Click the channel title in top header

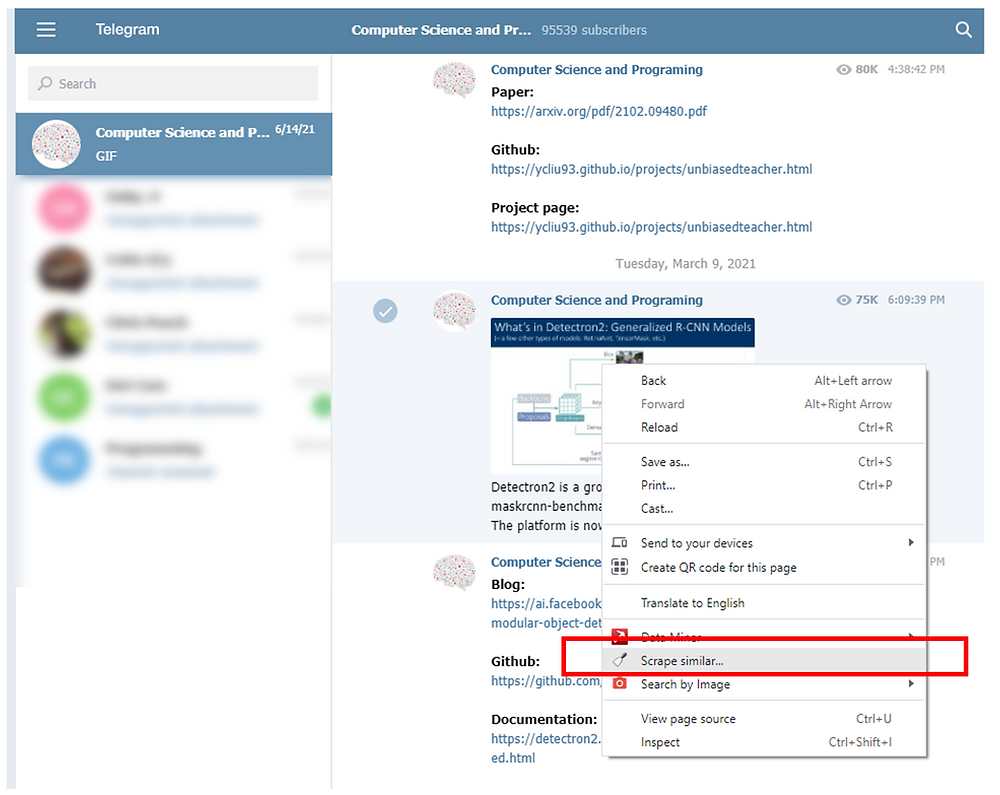click(x=441, y=30)
